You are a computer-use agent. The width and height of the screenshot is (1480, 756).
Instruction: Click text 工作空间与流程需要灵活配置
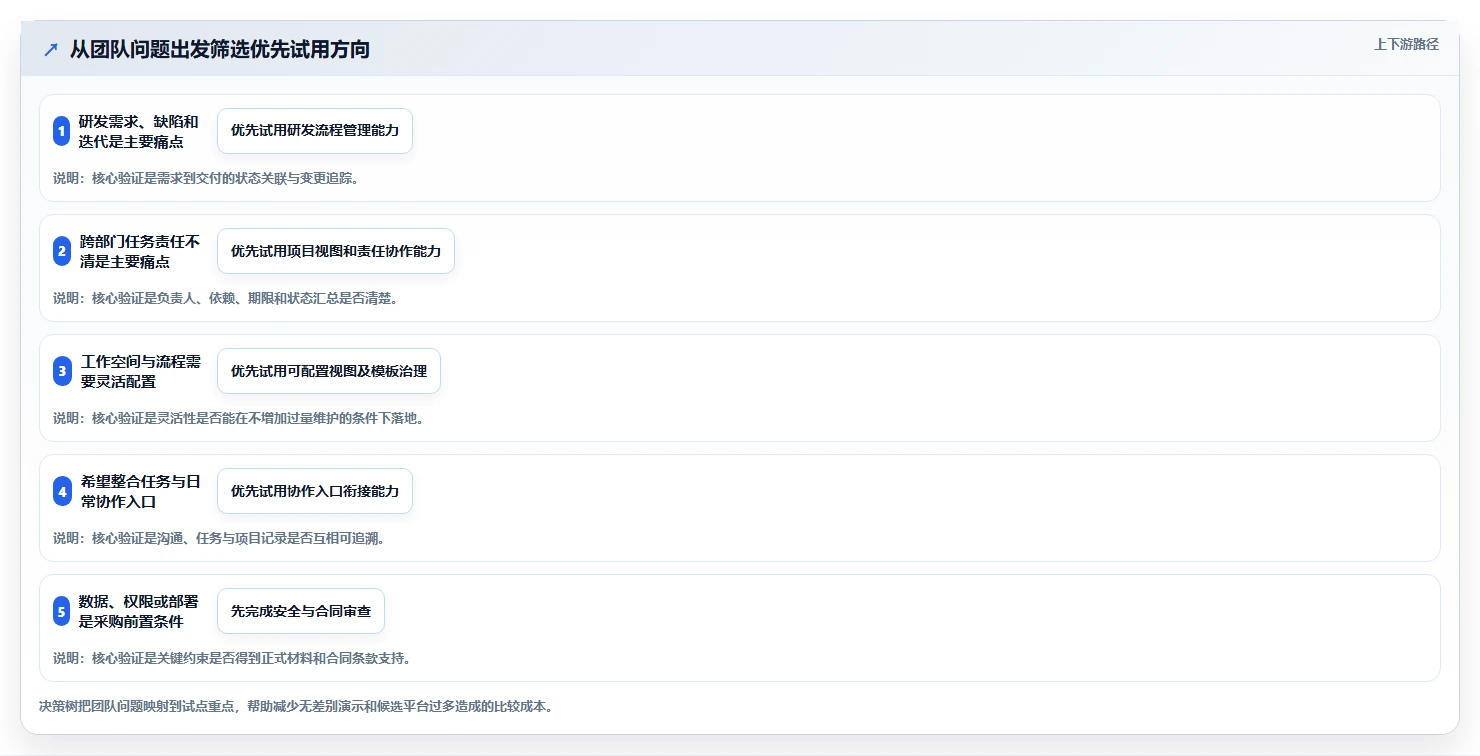[x=140, y=371]
